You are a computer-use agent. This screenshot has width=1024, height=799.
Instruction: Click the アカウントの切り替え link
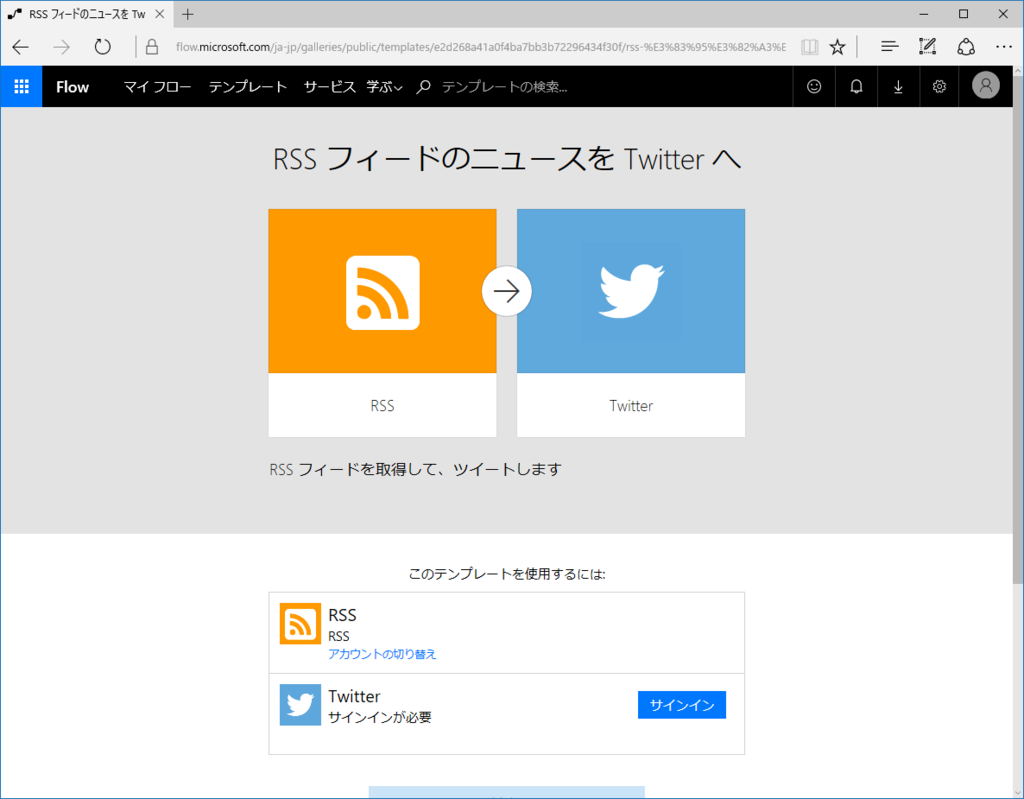[382, 654]
